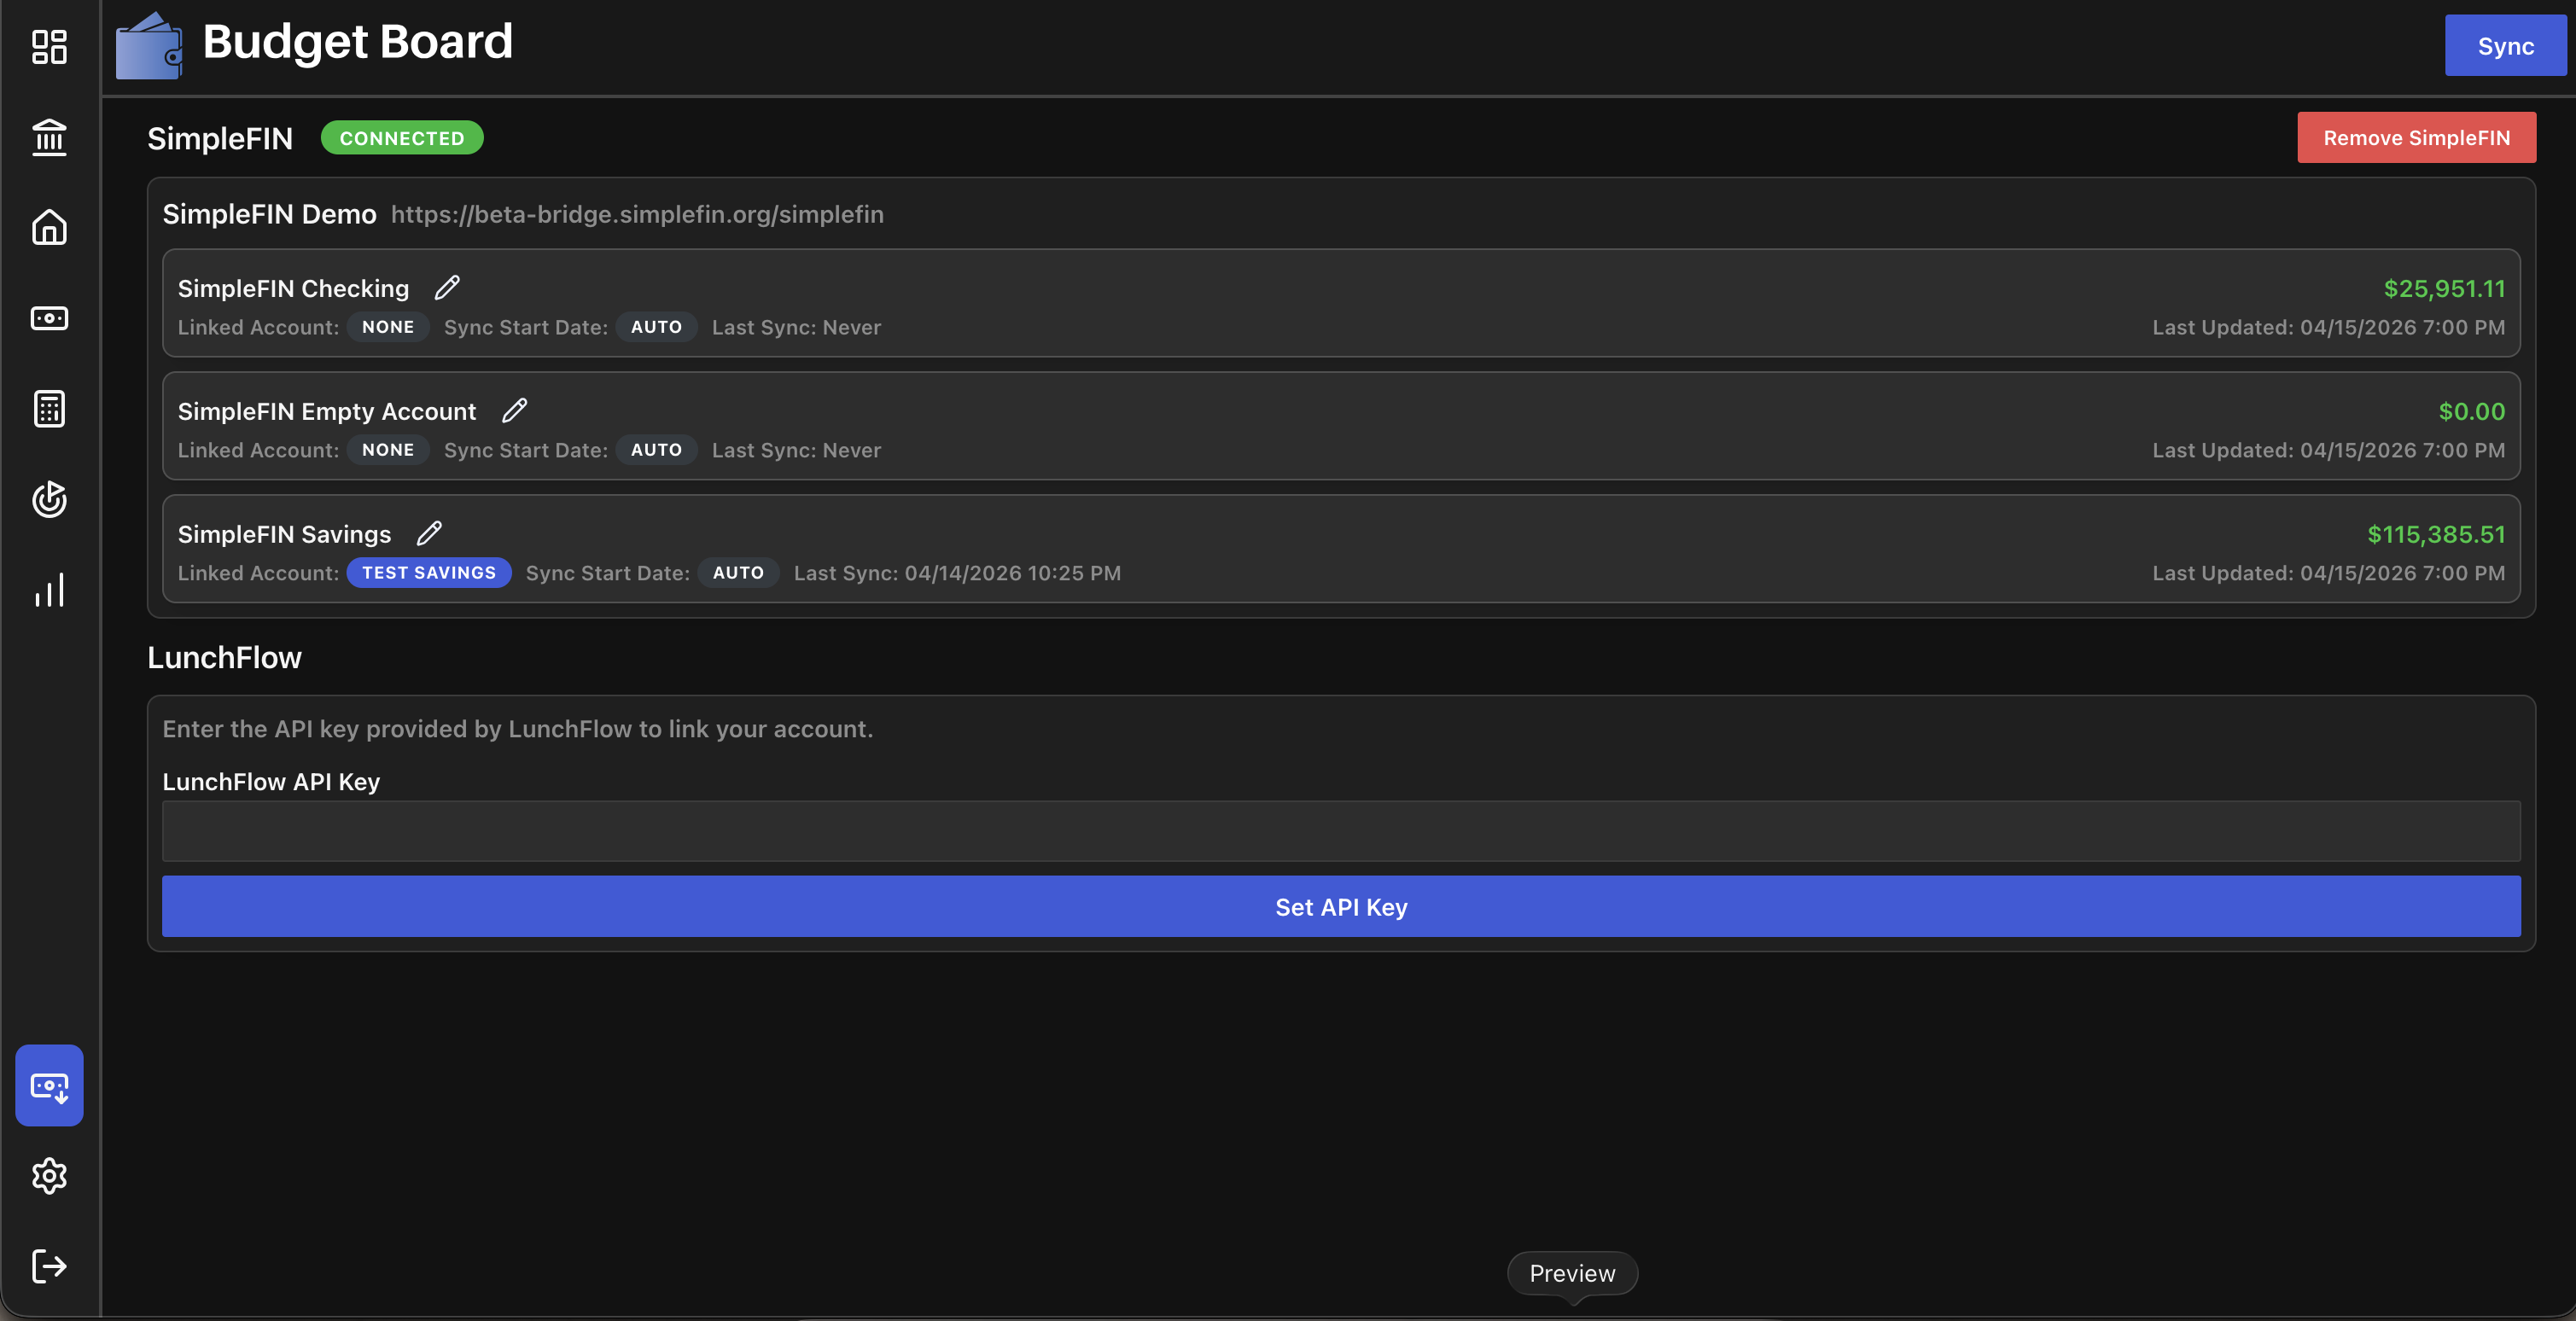The height and width of the screenshot is (1321, 2576).
Task: Click the Budget Board wallet logo
Action: click(x=149, y=46)
